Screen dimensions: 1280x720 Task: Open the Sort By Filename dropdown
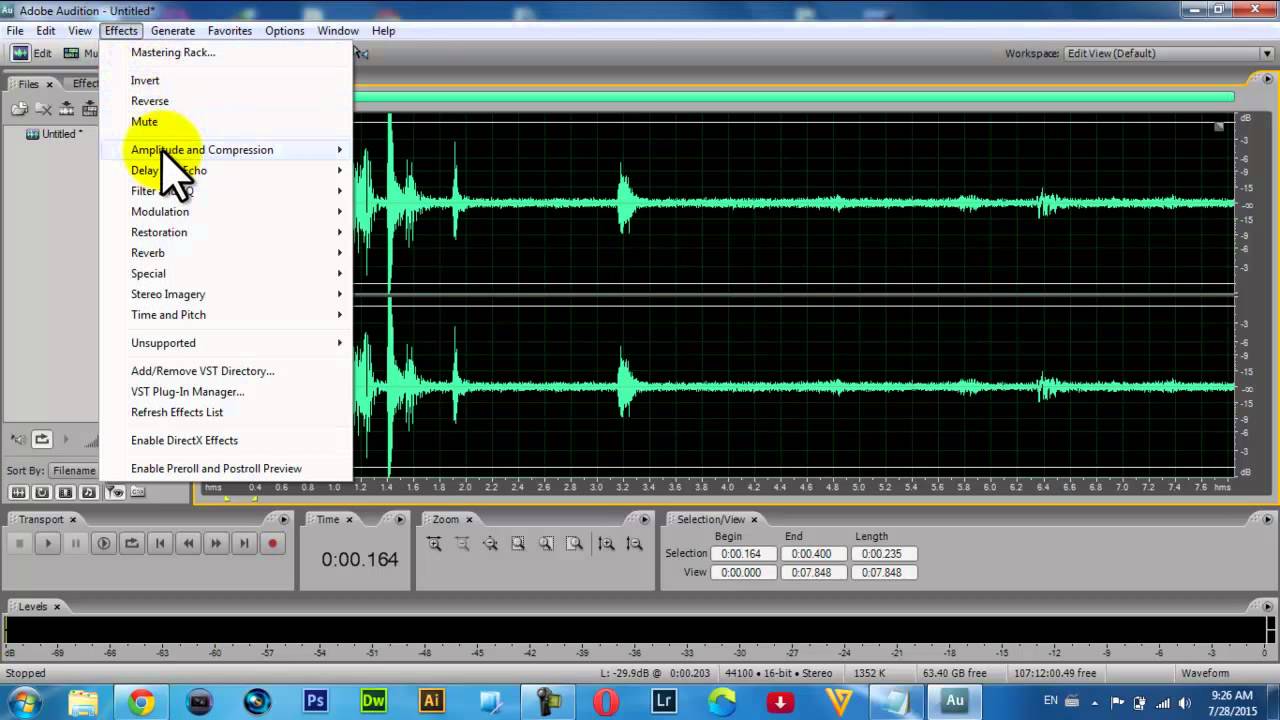[74, 470]
